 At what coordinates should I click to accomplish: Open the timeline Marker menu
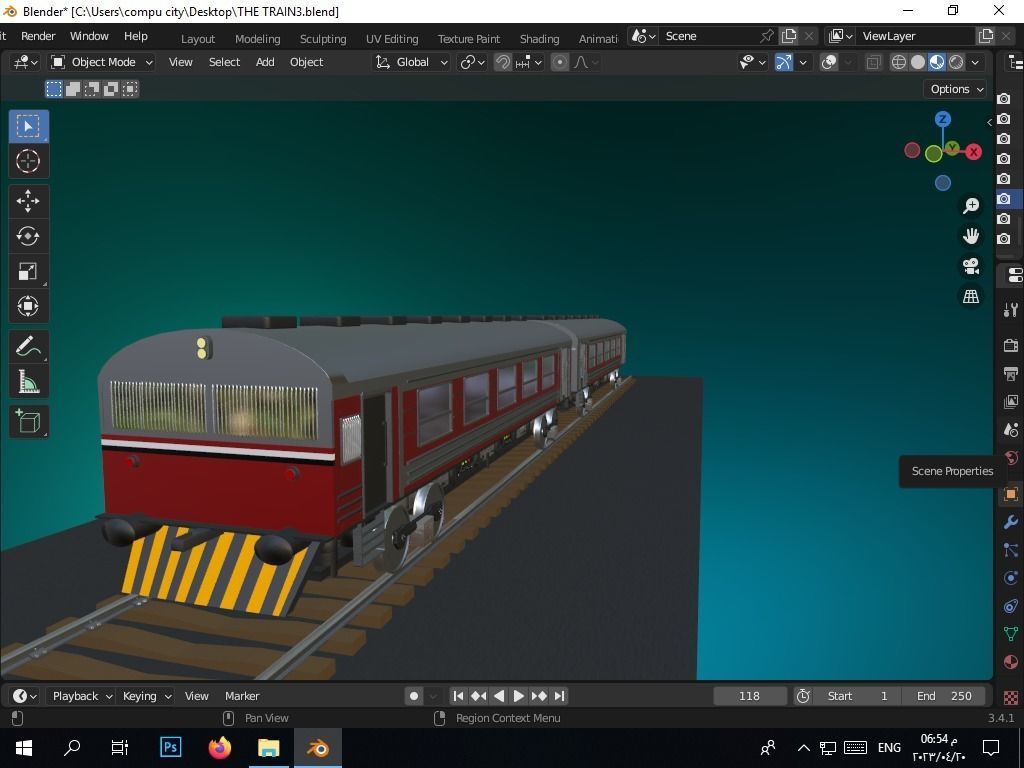point(242,696)
